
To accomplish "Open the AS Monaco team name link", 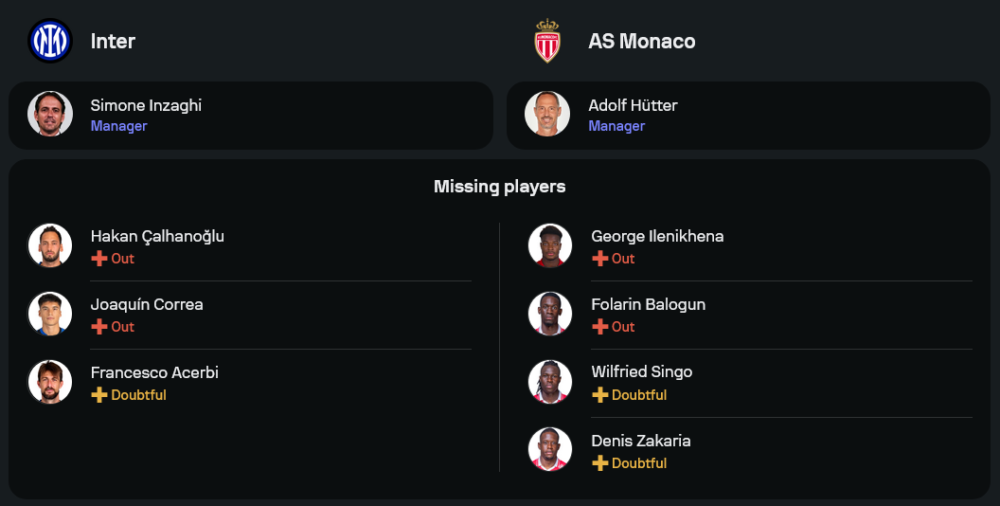I will [642, 41].
